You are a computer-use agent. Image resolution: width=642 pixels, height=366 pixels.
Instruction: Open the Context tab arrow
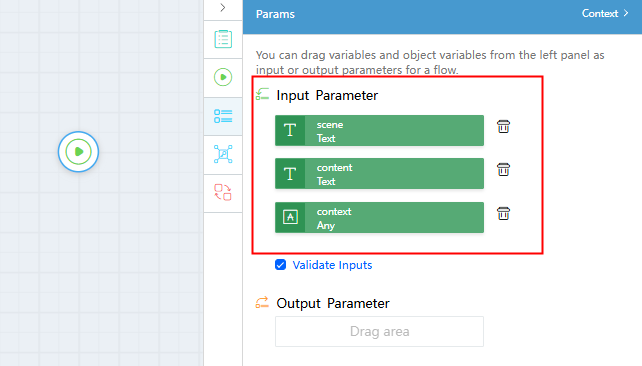click(x=626, y=13)
